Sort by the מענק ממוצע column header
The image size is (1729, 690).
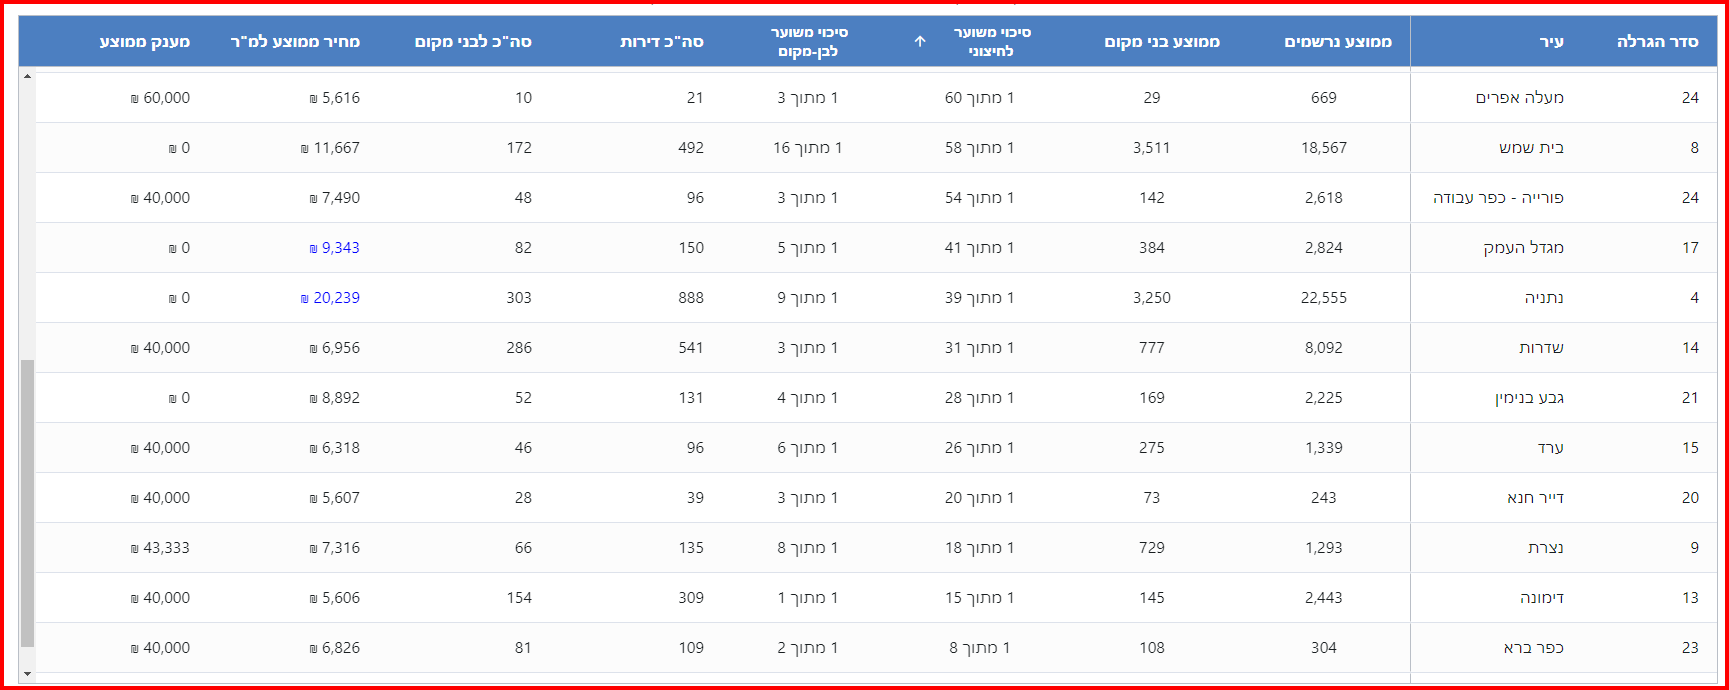[145, 42]
